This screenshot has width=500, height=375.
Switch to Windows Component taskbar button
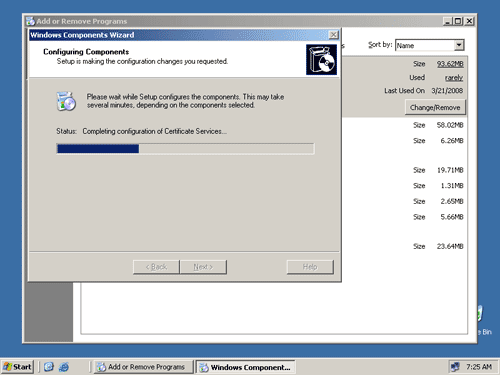(245, 367)
